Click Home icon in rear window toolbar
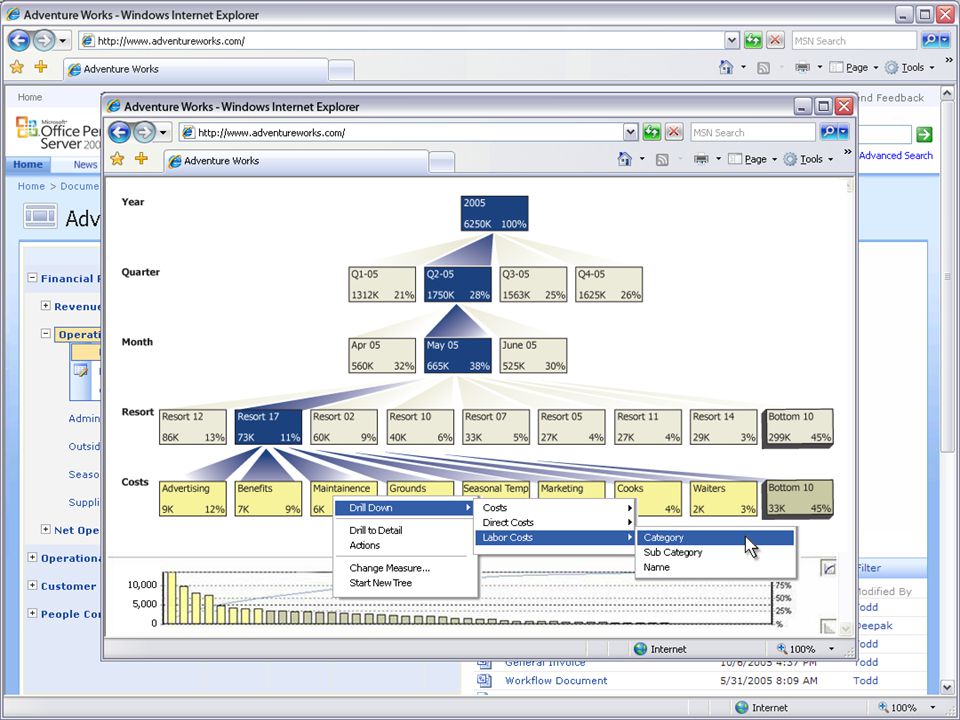Screen dimensions: 960x720 pos(726,67)
